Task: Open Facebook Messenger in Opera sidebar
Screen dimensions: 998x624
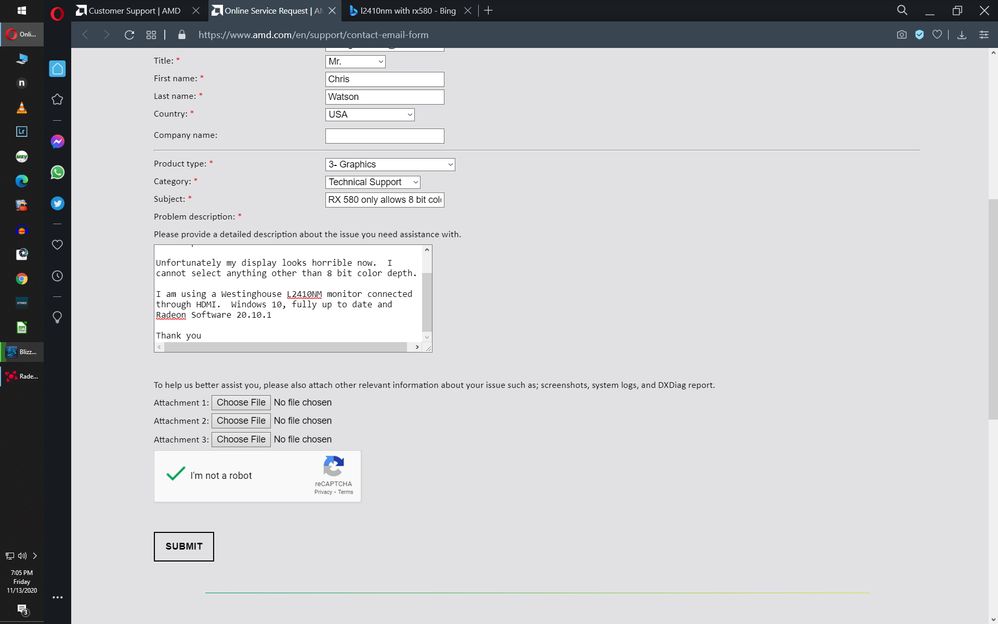Action: [57, 141]
